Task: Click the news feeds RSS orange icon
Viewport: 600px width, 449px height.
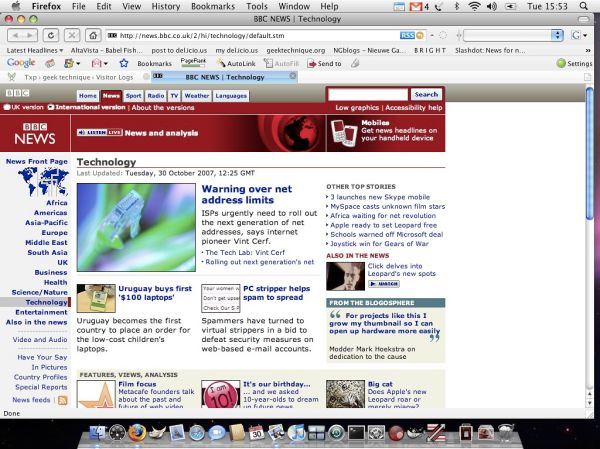Action: pyautogui.click(x=62, y=400)
